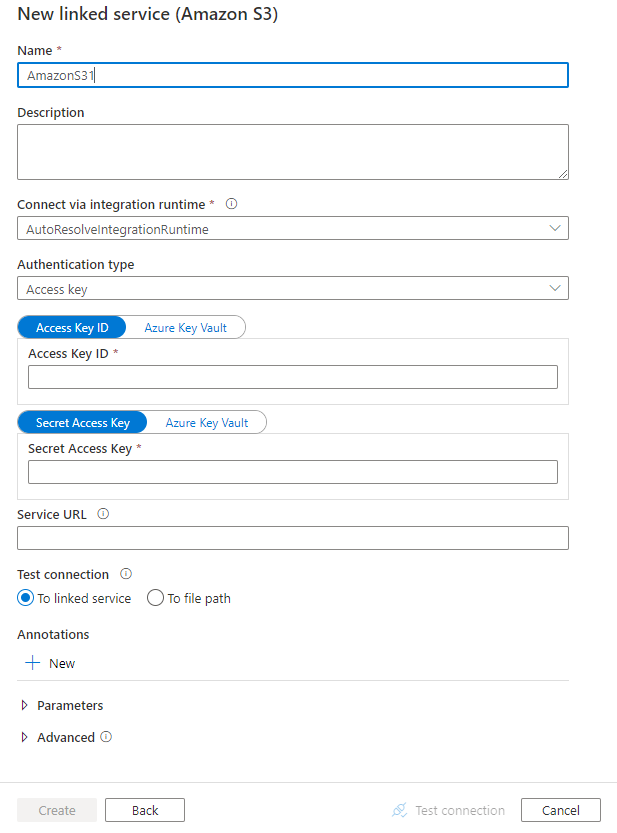Click the Name input field

click(x=292, y=74)
